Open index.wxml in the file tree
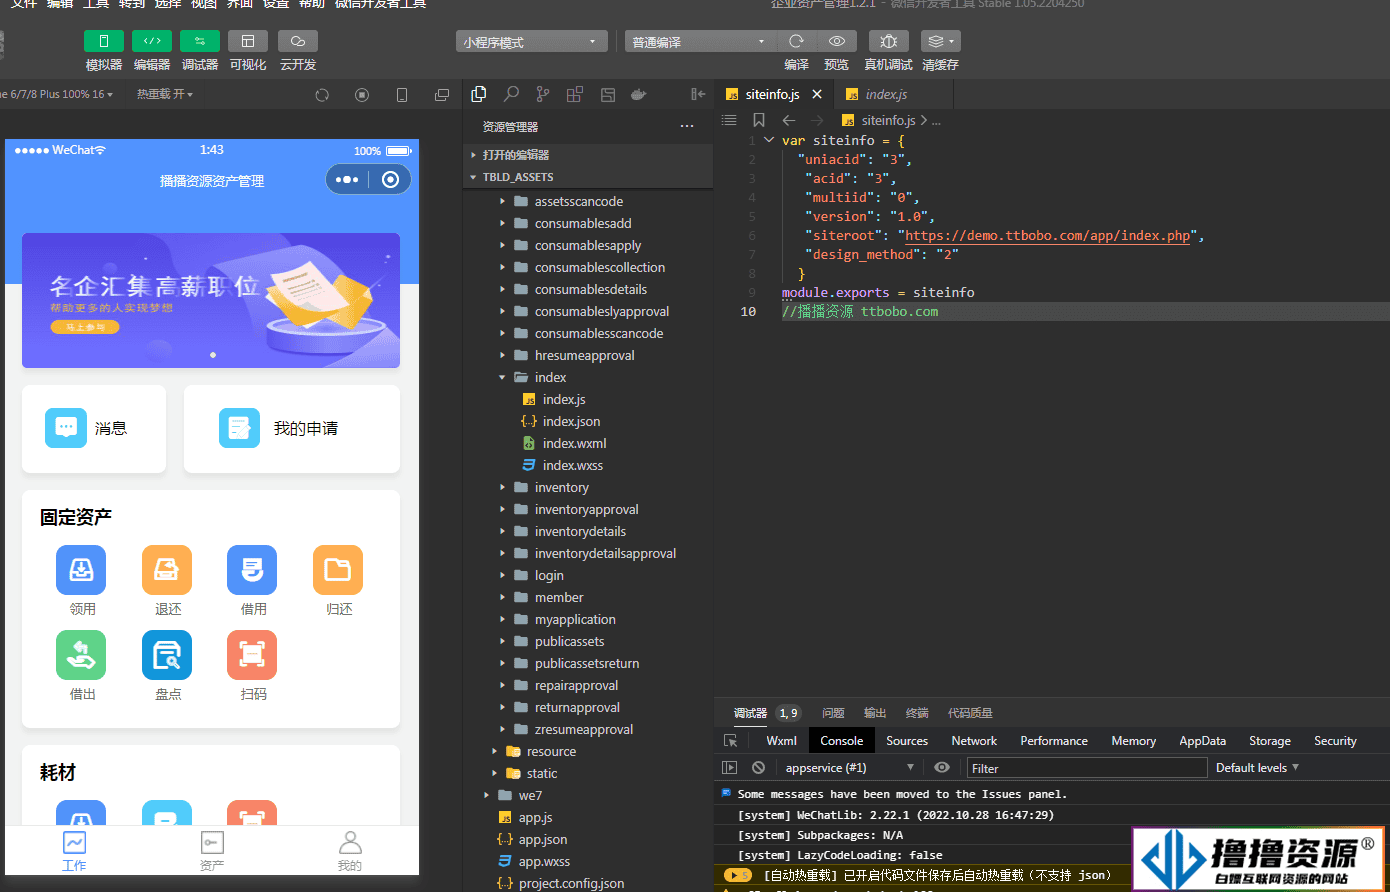Screen dimensions: 1390x892 pos(589,444)
